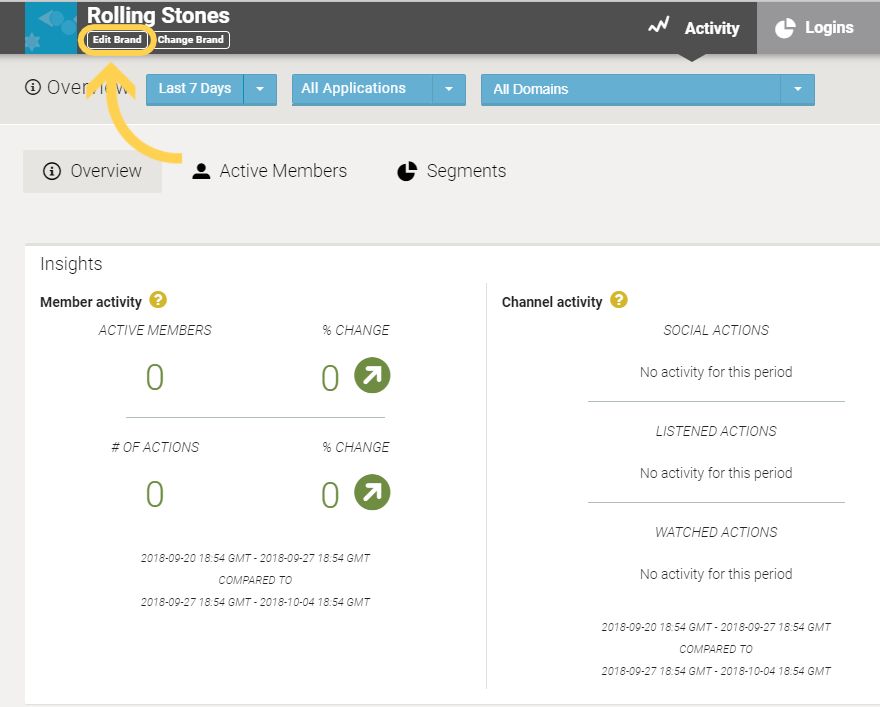
Task: Click the % CHANGE label beside Active Members
Action: [x=356, y=330]
